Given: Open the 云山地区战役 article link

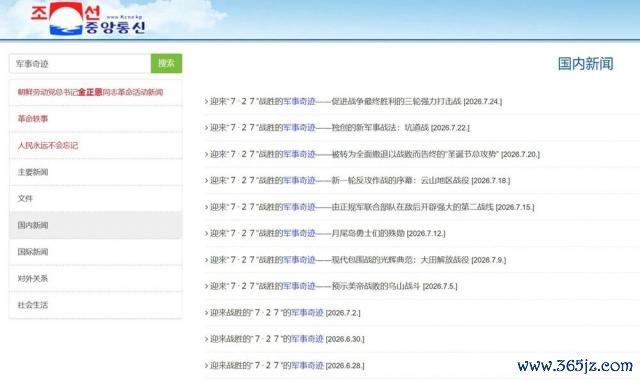Looking at the screenshot, I should (360, 180).
